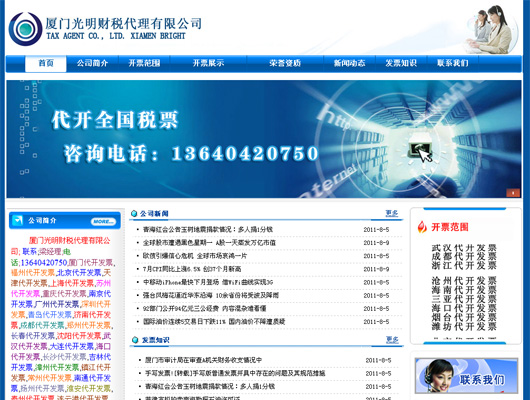Click 潍坊代开发票 in 开票范围 list
Viewport: 530px width, 400px height.
pos(464,326)
